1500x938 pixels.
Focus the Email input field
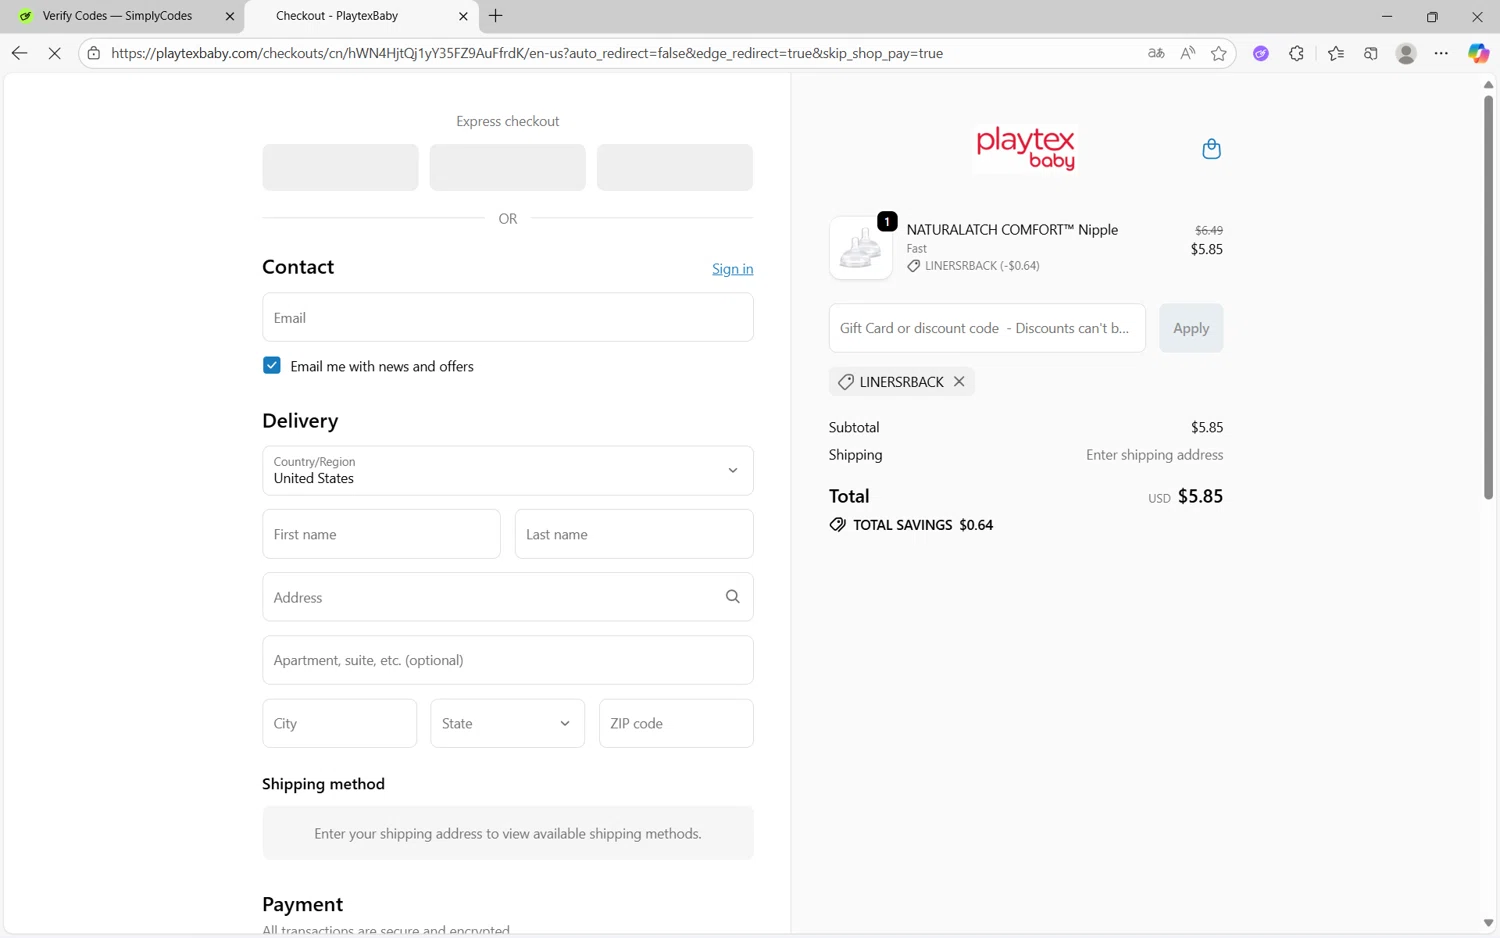(508, 317)
